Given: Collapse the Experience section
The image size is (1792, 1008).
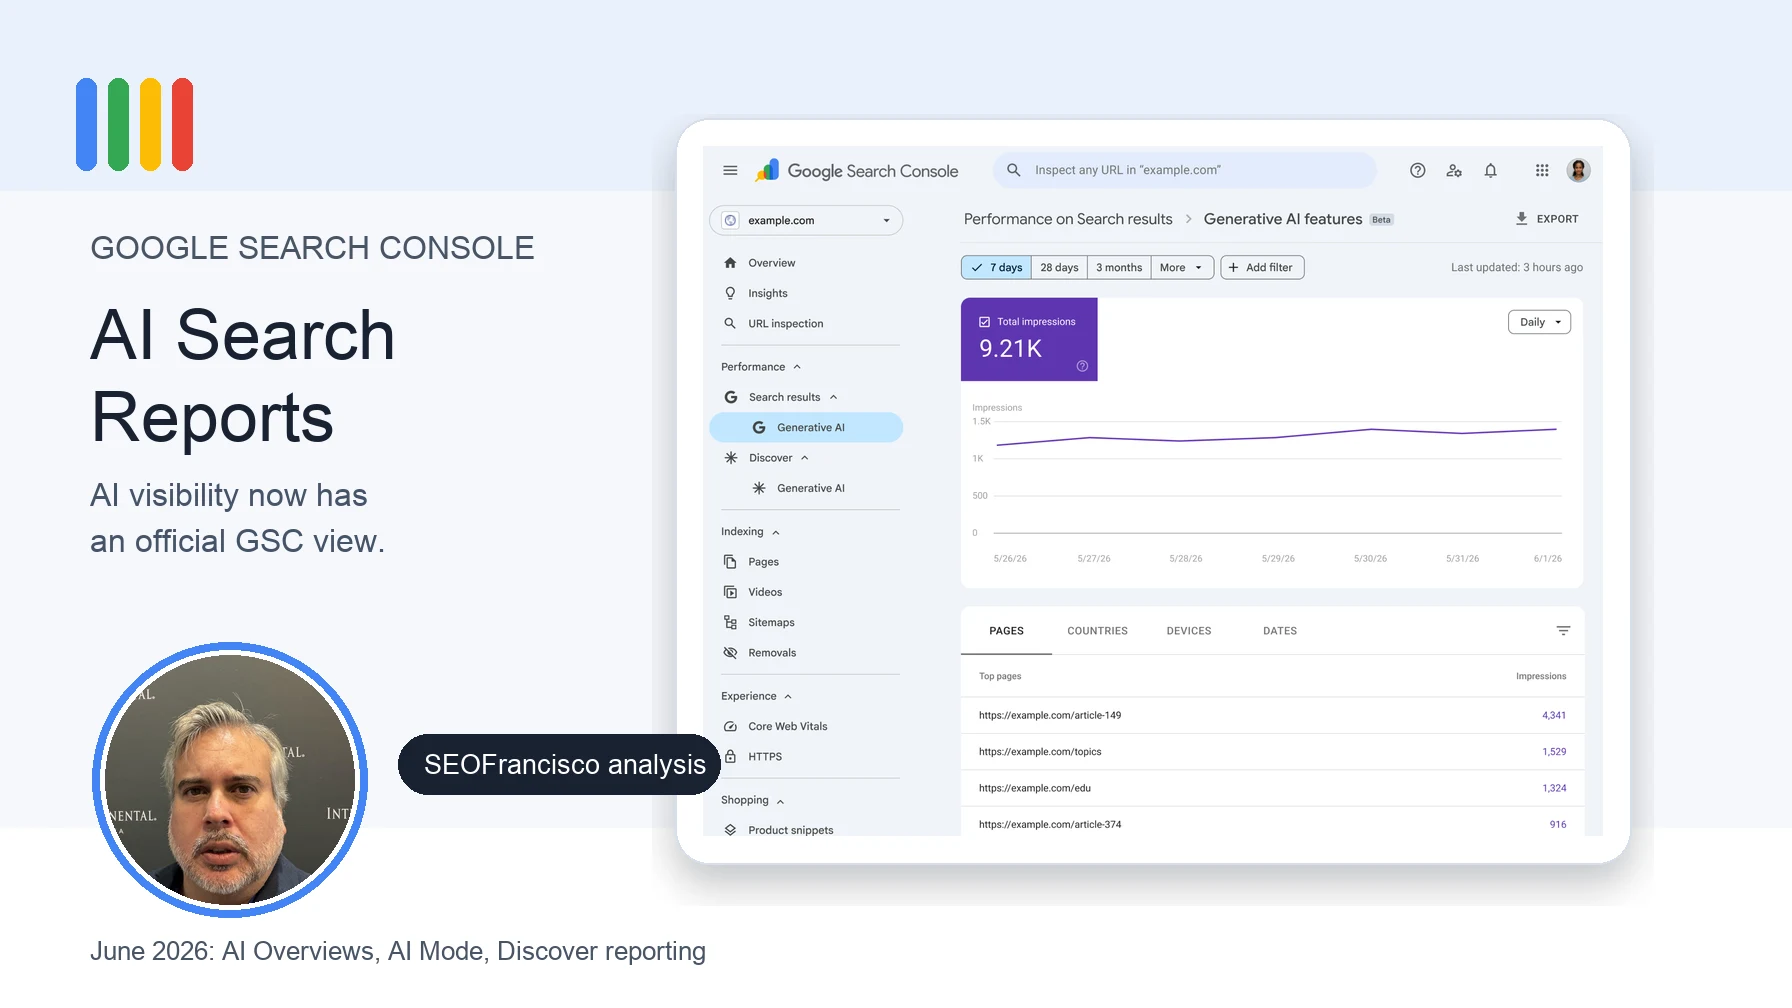Looking at the screenshot, I should (x=788, y=696).
